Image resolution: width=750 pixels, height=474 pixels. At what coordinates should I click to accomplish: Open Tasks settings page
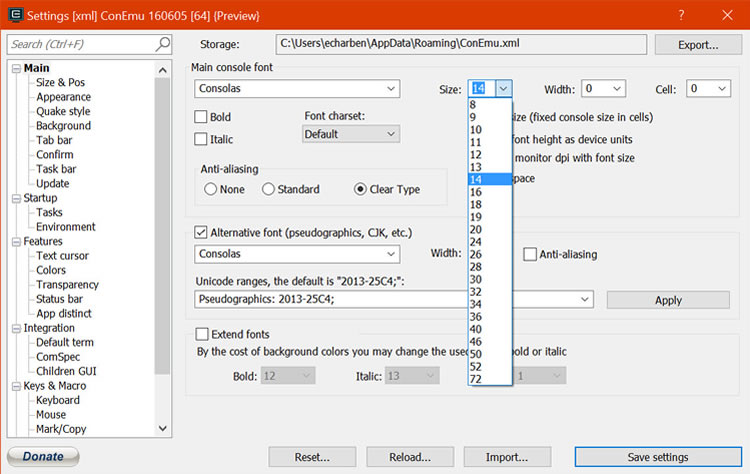point(49,212)
